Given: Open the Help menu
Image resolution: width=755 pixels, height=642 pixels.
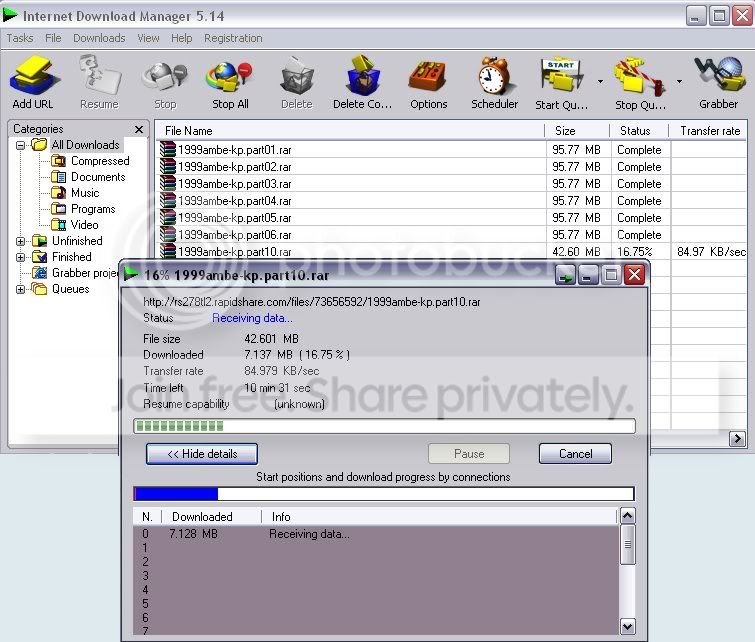Looking at the screenshot, I should (x=182, y=38).
